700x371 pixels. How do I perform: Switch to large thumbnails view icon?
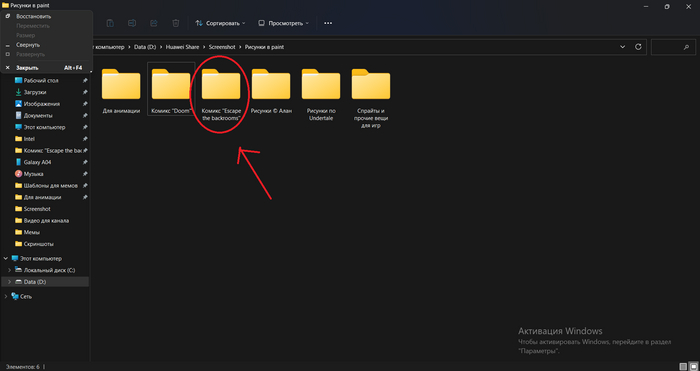click(693, 367)
